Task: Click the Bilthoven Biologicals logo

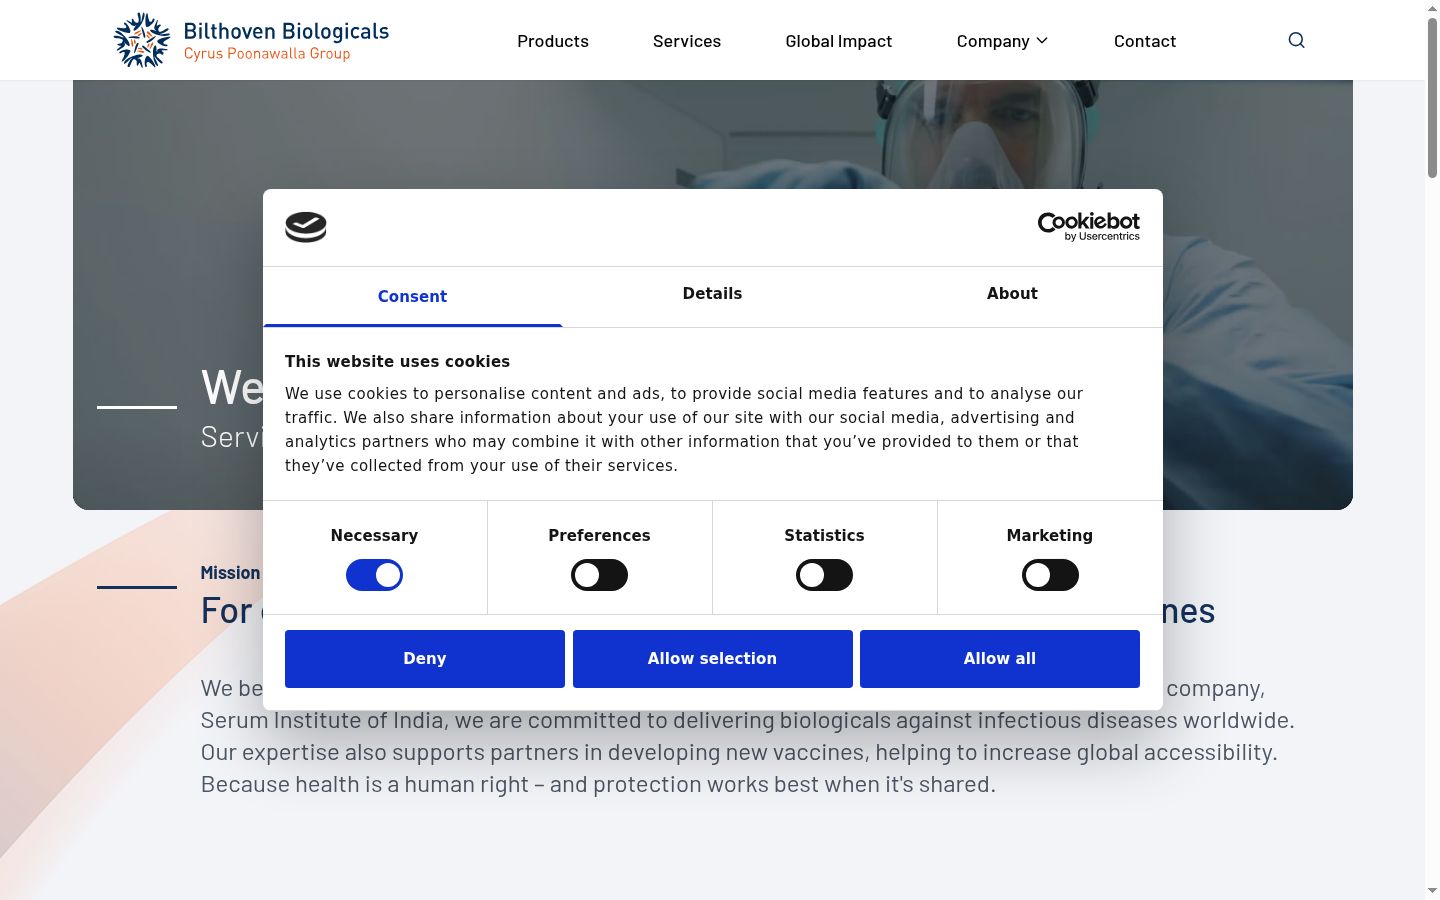Action: [251, 40]
